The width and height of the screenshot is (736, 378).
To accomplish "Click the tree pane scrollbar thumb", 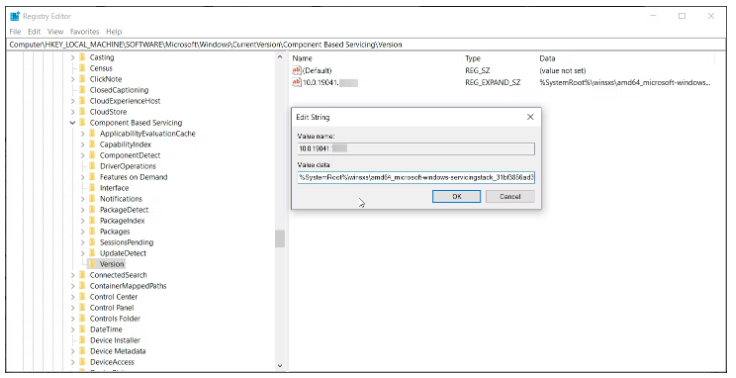I will (280, 239).
